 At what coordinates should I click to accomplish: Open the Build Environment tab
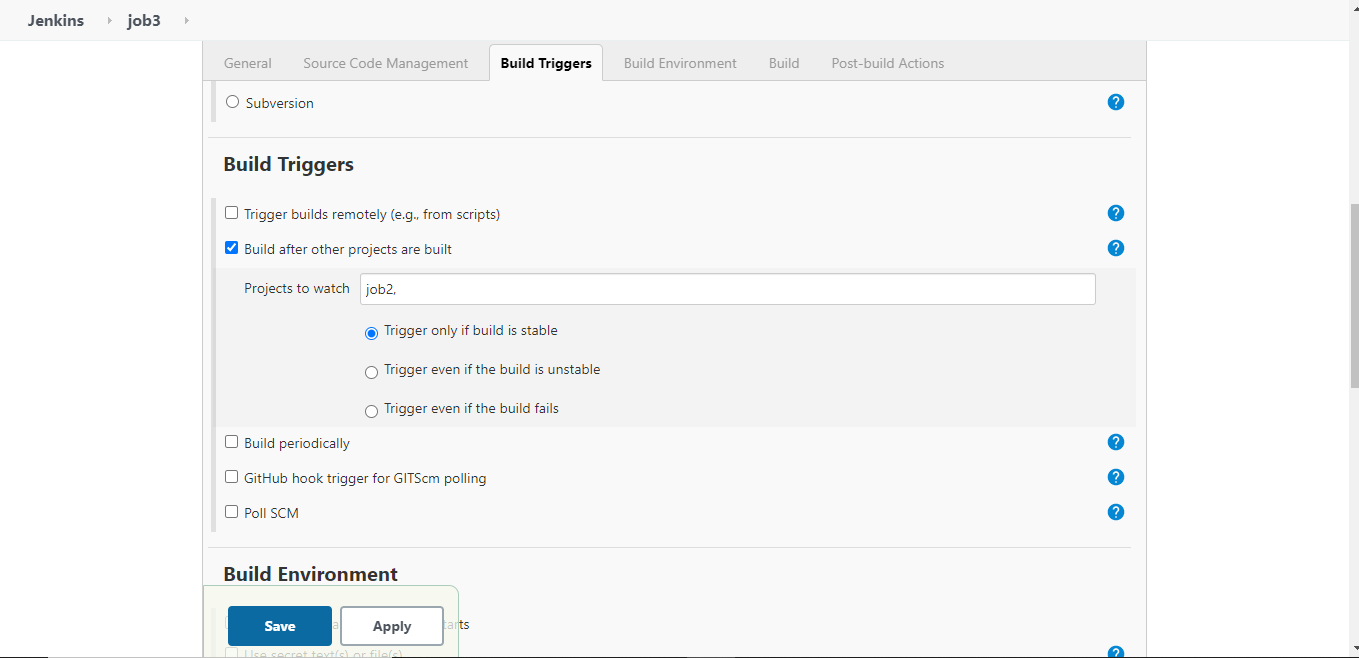[x=680, y=62]
